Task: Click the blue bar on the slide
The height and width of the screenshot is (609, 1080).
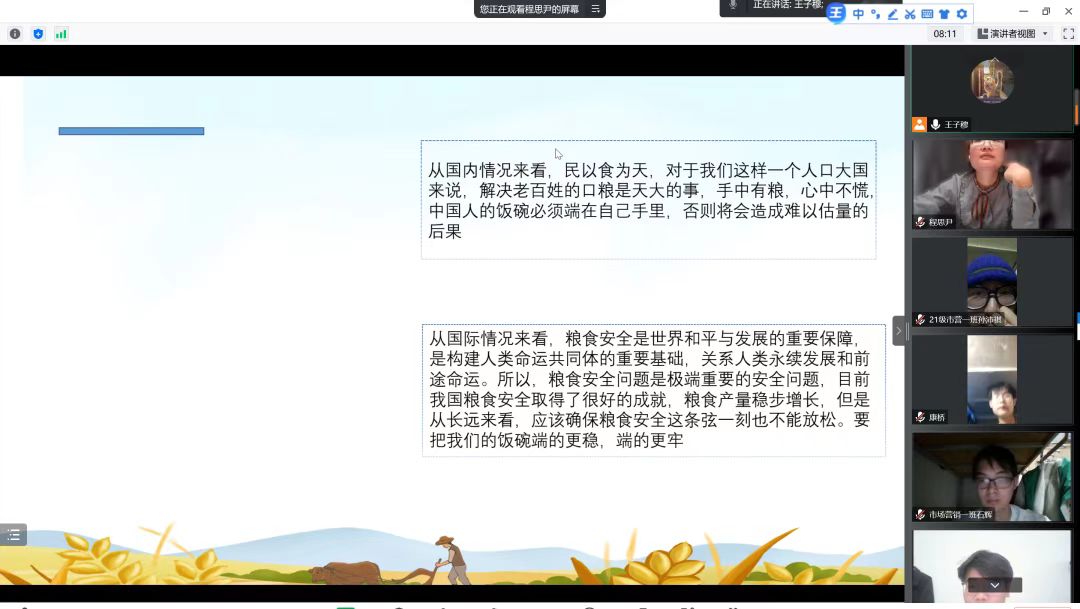Action: [x=131, y=131]
